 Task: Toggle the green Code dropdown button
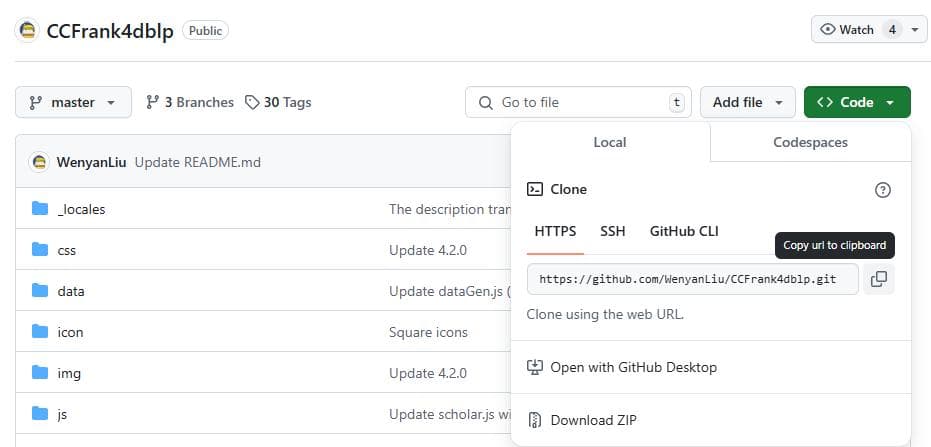[x=857, y=102]
